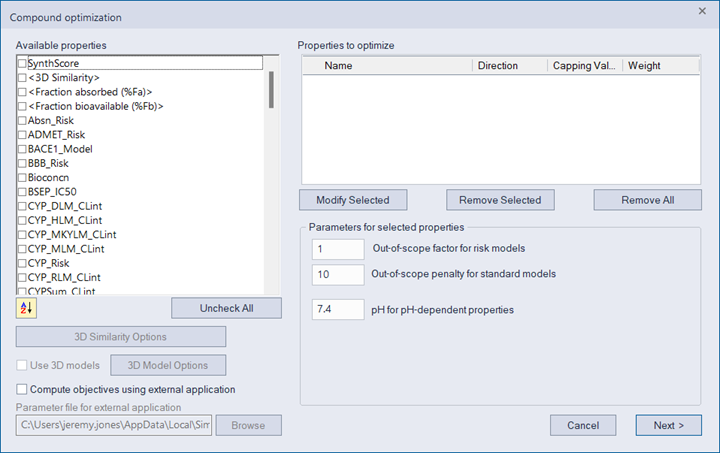Select the Absn_Risk checkbox
Screen dimensions: 720x453
(x=22, y=120)
